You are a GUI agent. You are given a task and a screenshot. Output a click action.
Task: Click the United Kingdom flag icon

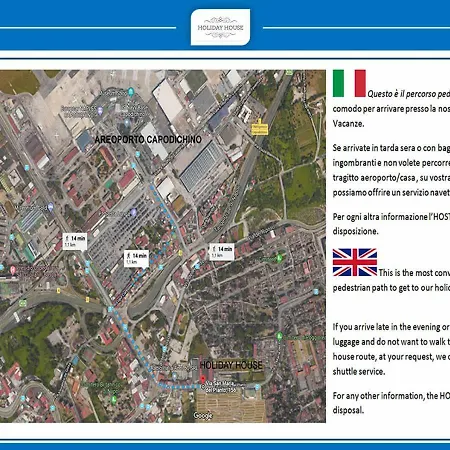pyautogui.click(x=355, y=262)
